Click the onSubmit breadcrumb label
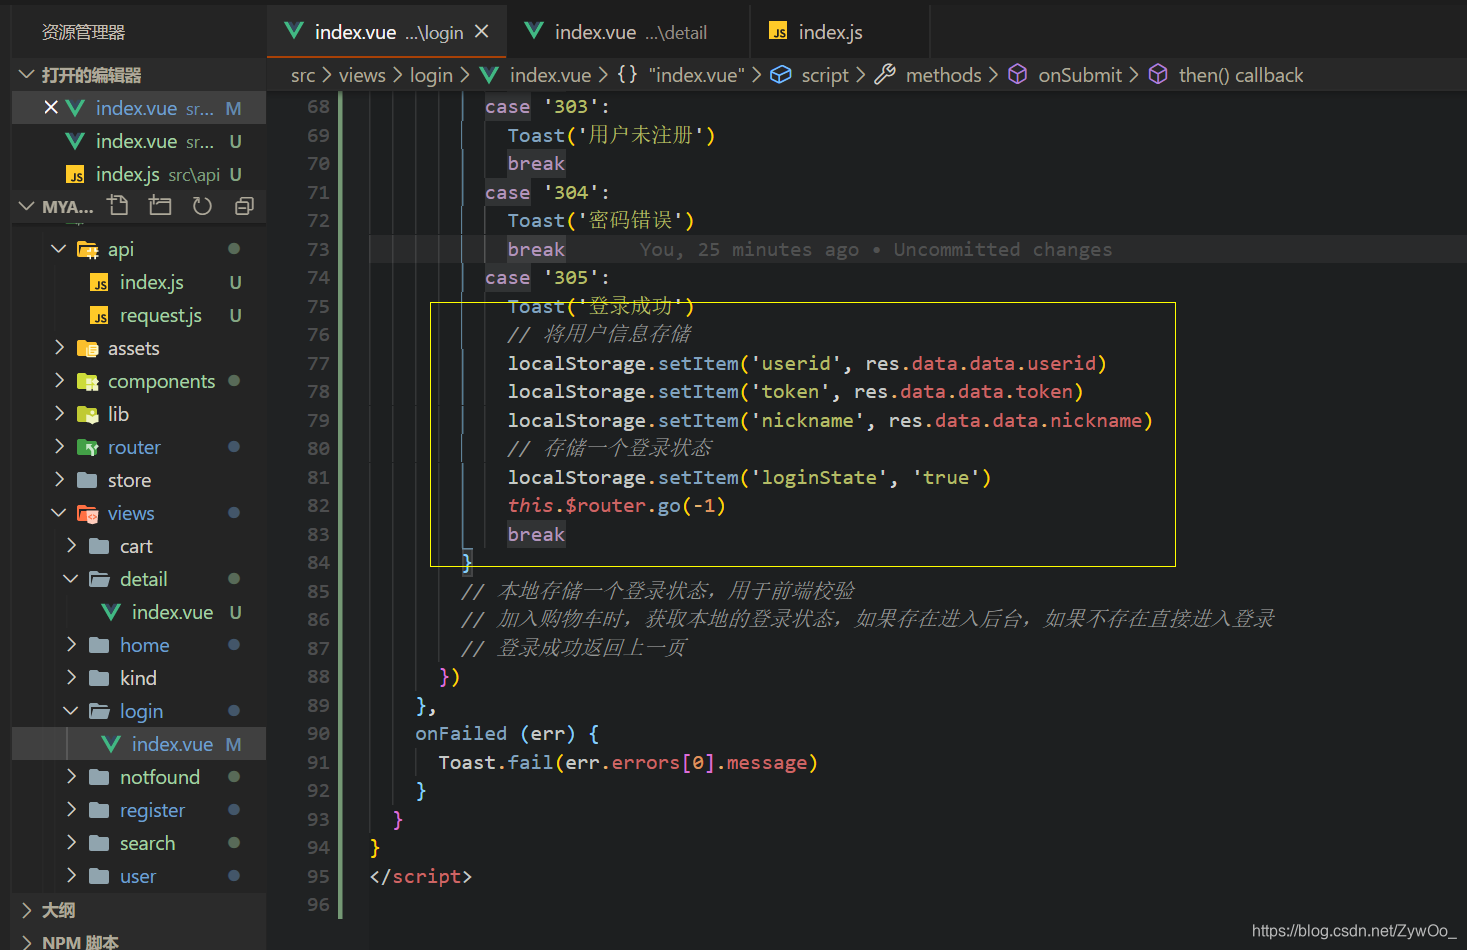The height and width of the screenshot is (950, 1467). click(x=1080, y=75)
